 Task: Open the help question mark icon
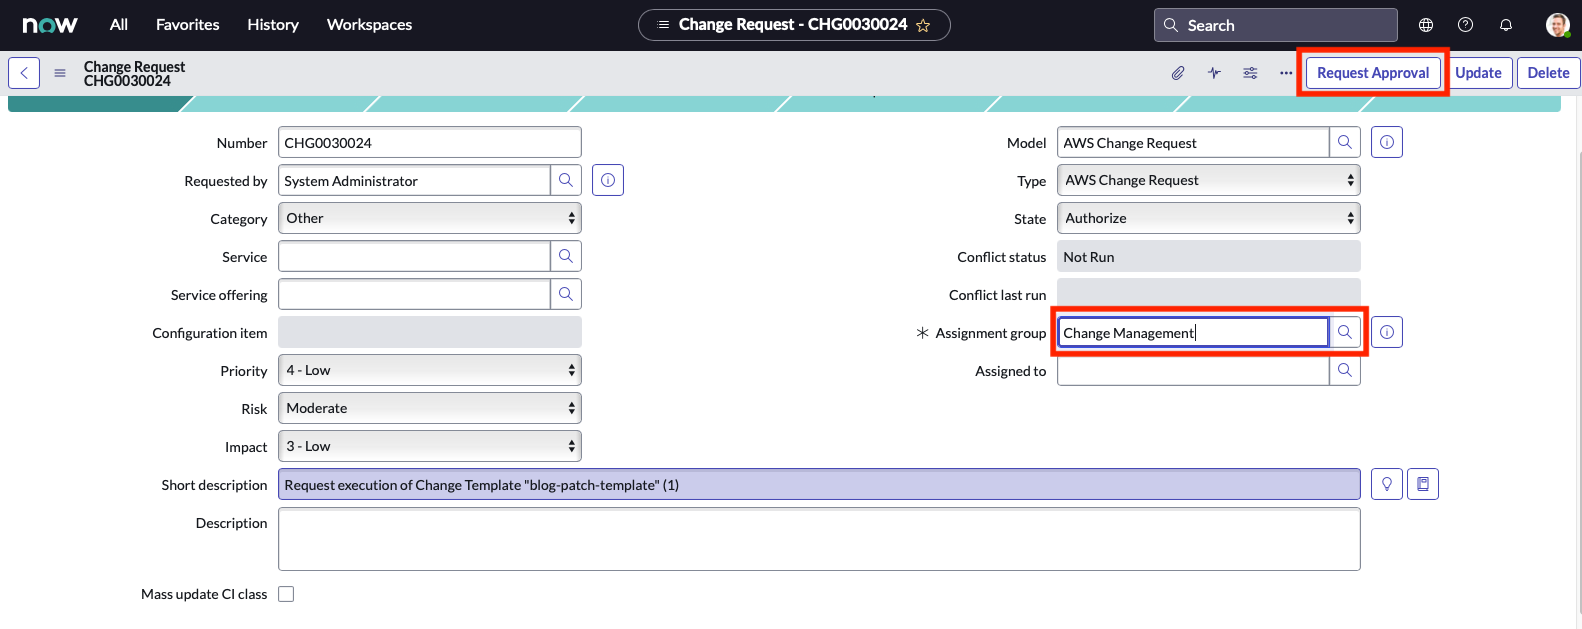point(1465,25)
